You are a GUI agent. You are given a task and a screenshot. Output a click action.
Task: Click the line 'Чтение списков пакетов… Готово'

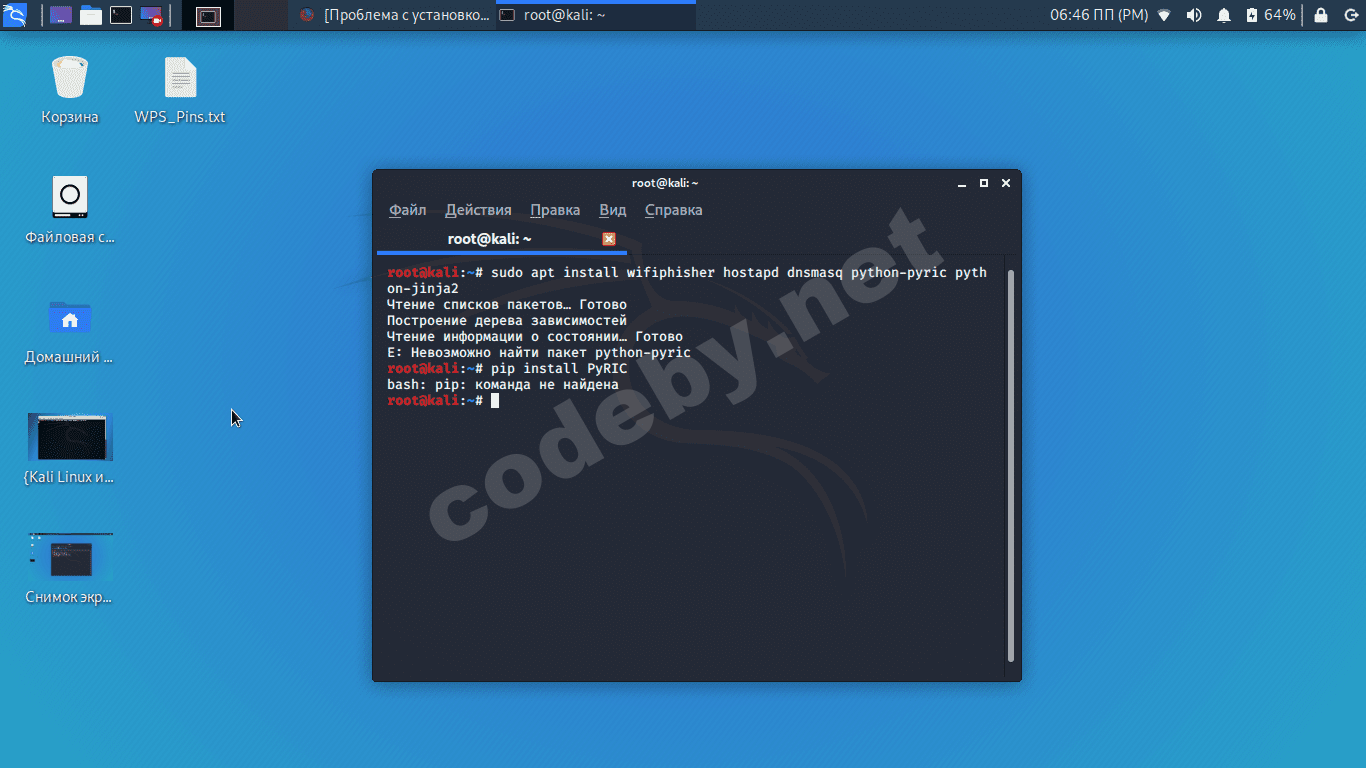point(507,305)
